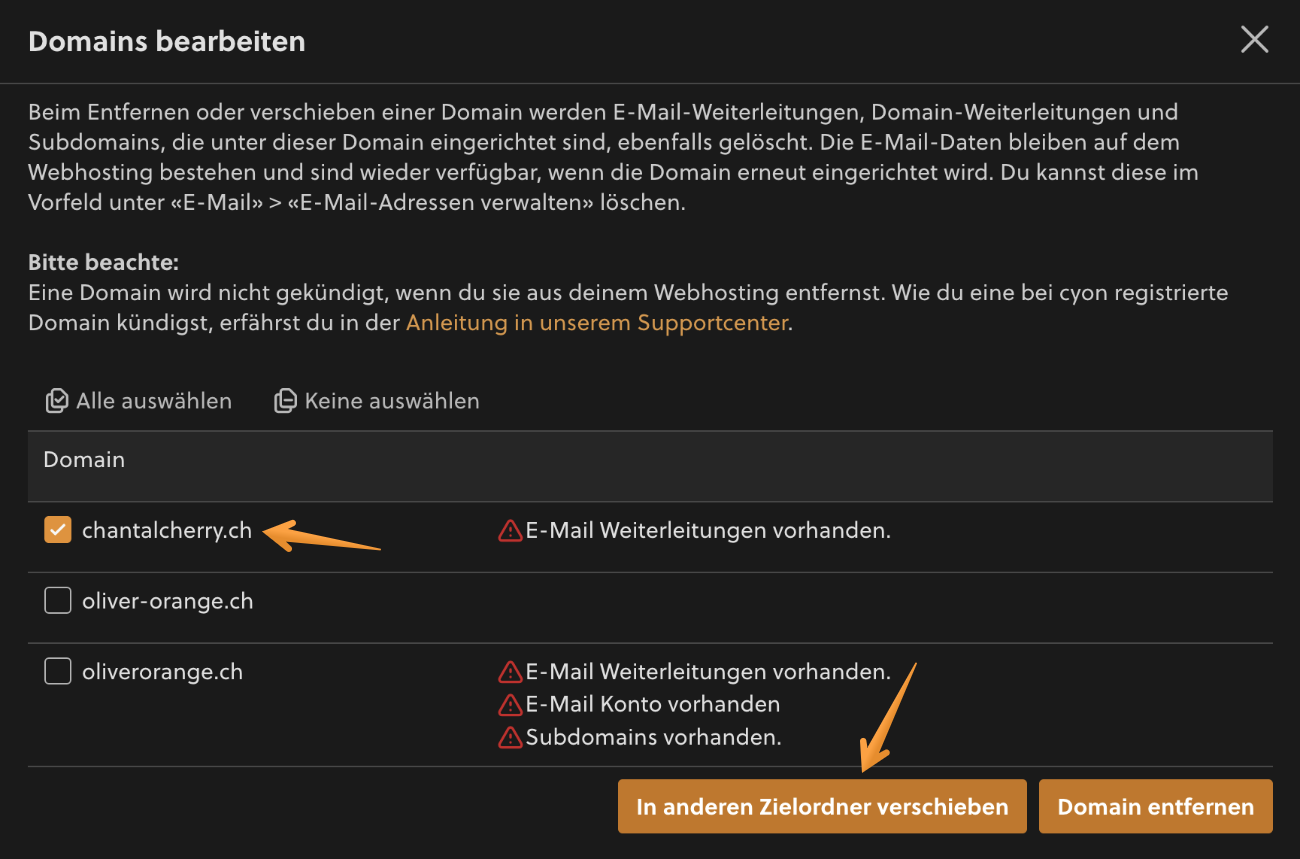Click E-Mail Weiterleitungen text in oliverorange.ch row
The image size is (1300, 859).
708,671
